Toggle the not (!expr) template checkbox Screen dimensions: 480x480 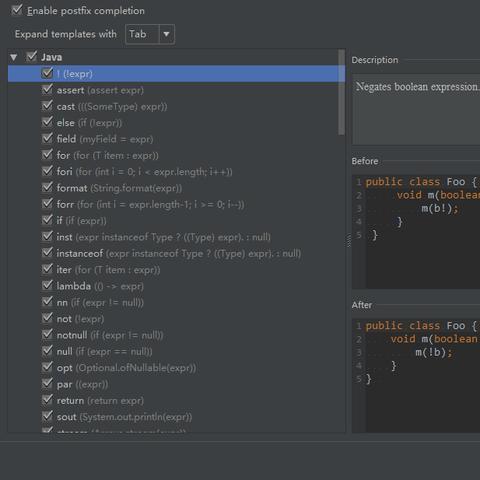coord(47,318)
